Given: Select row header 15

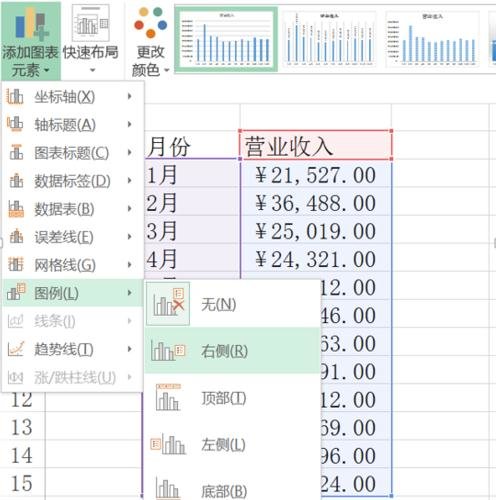Looking at the screenshot, I should (22, 482).
